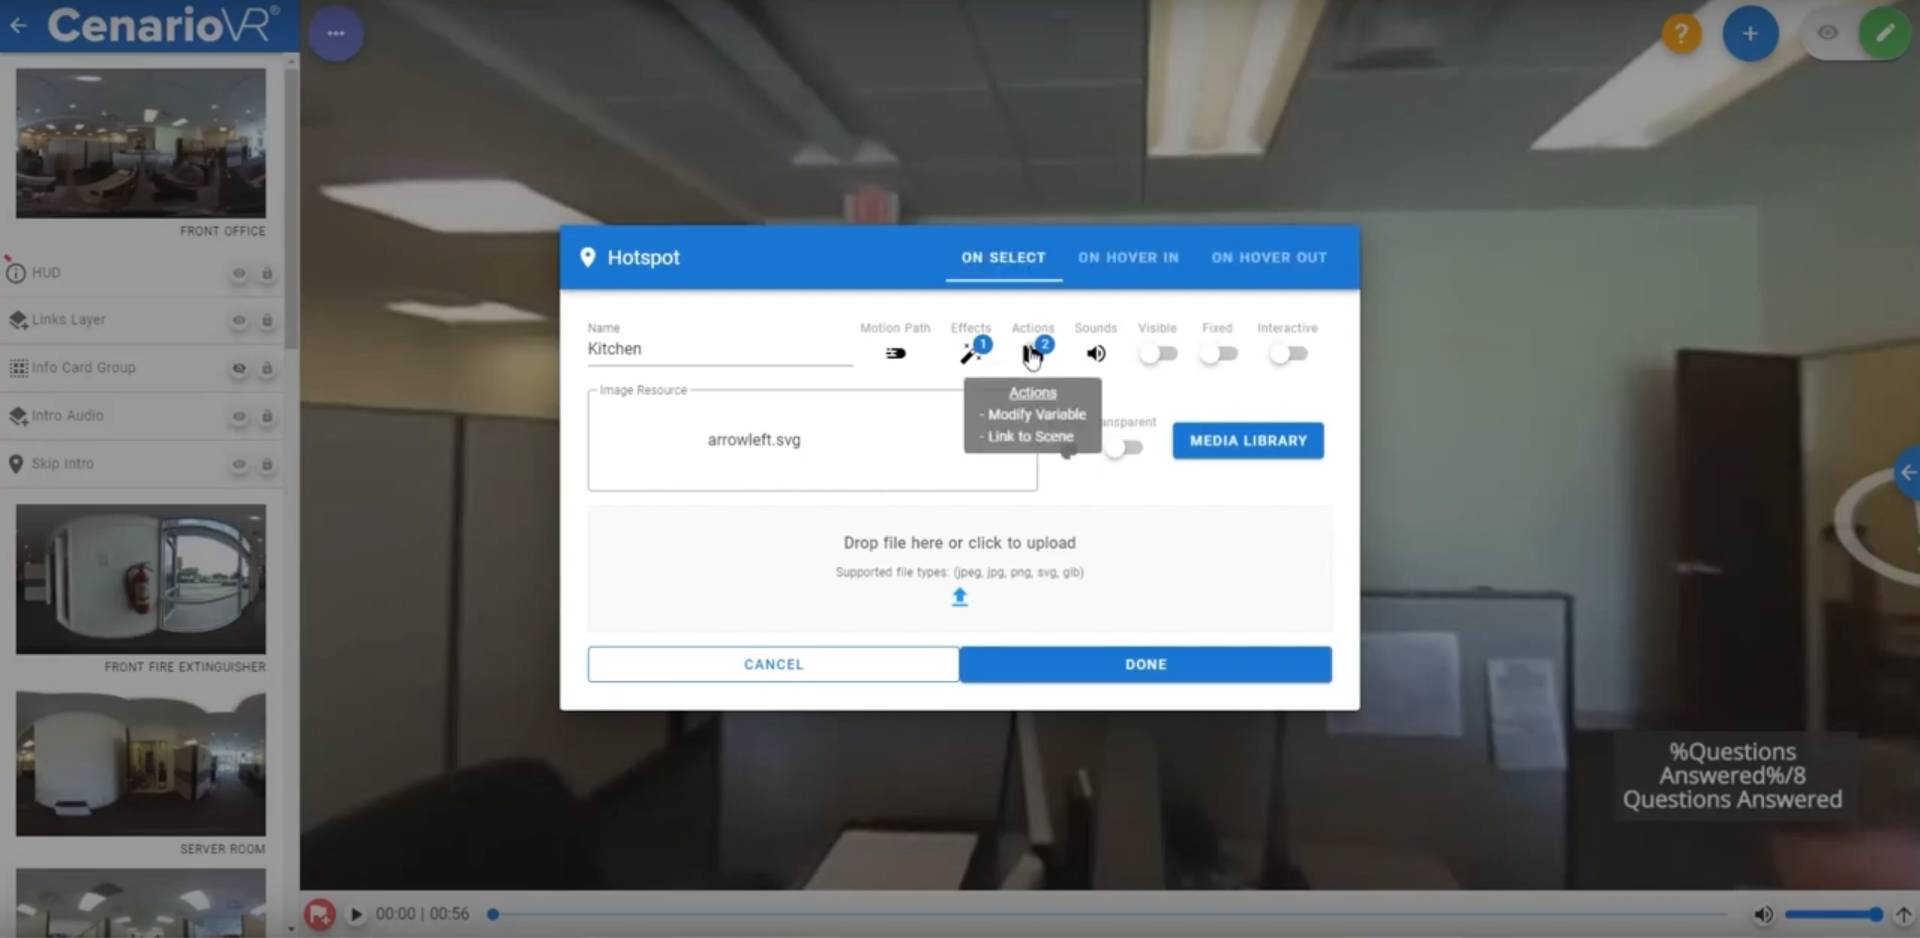Open the orange help question icon

point(1681,33)
